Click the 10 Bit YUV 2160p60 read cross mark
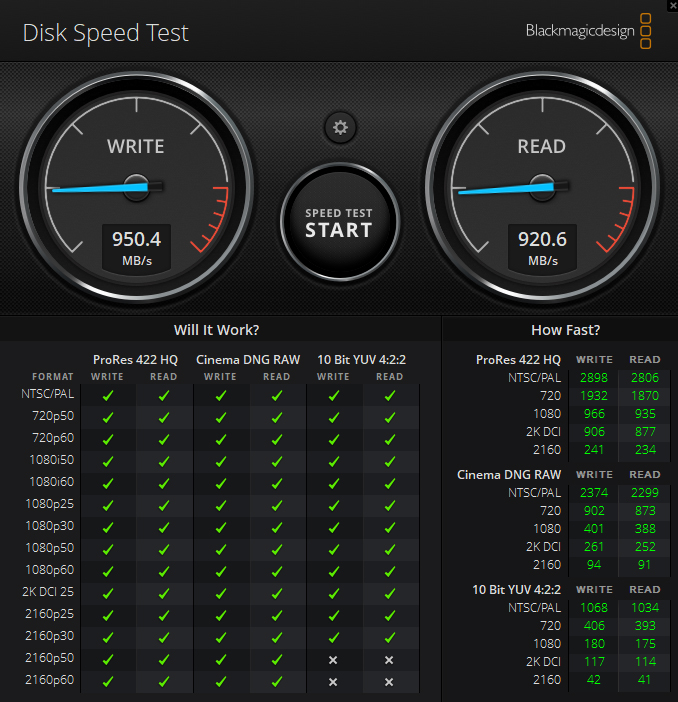This screenshot has height=702, width=678. point(390,682)
